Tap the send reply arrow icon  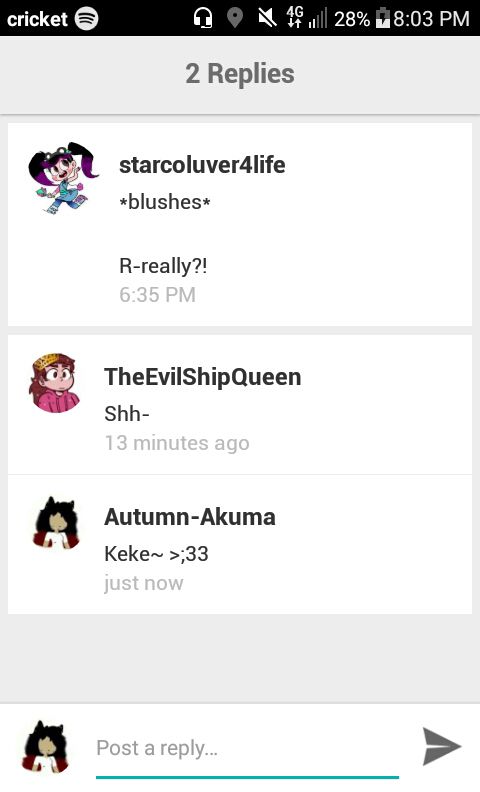(x=442, y=746)
